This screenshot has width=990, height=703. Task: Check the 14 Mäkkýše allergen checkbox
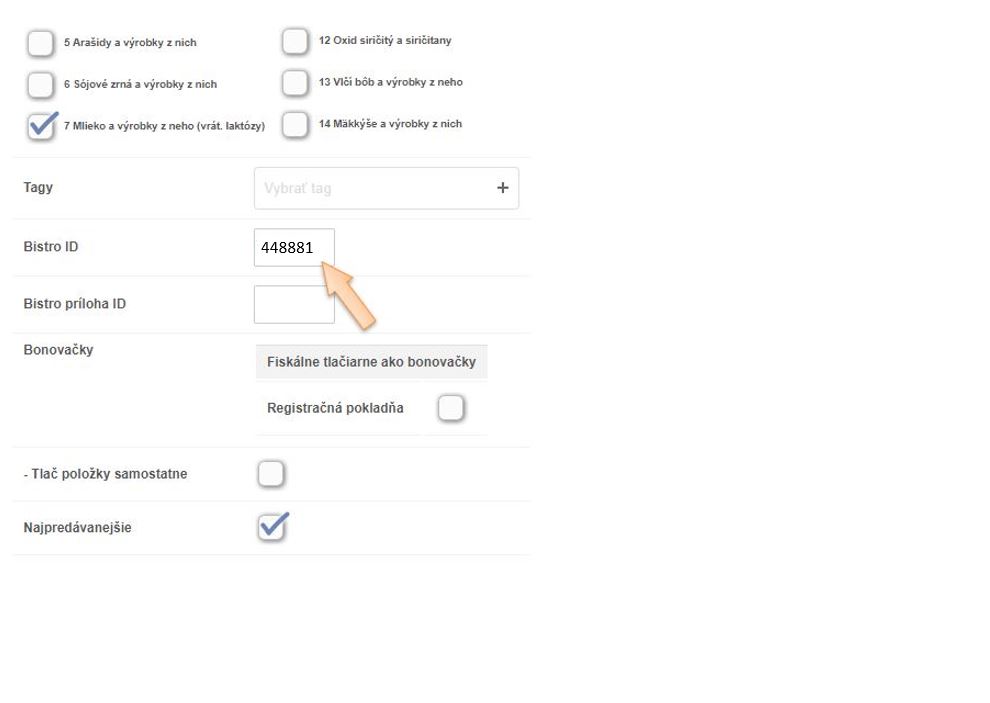[x=295, y=124]
